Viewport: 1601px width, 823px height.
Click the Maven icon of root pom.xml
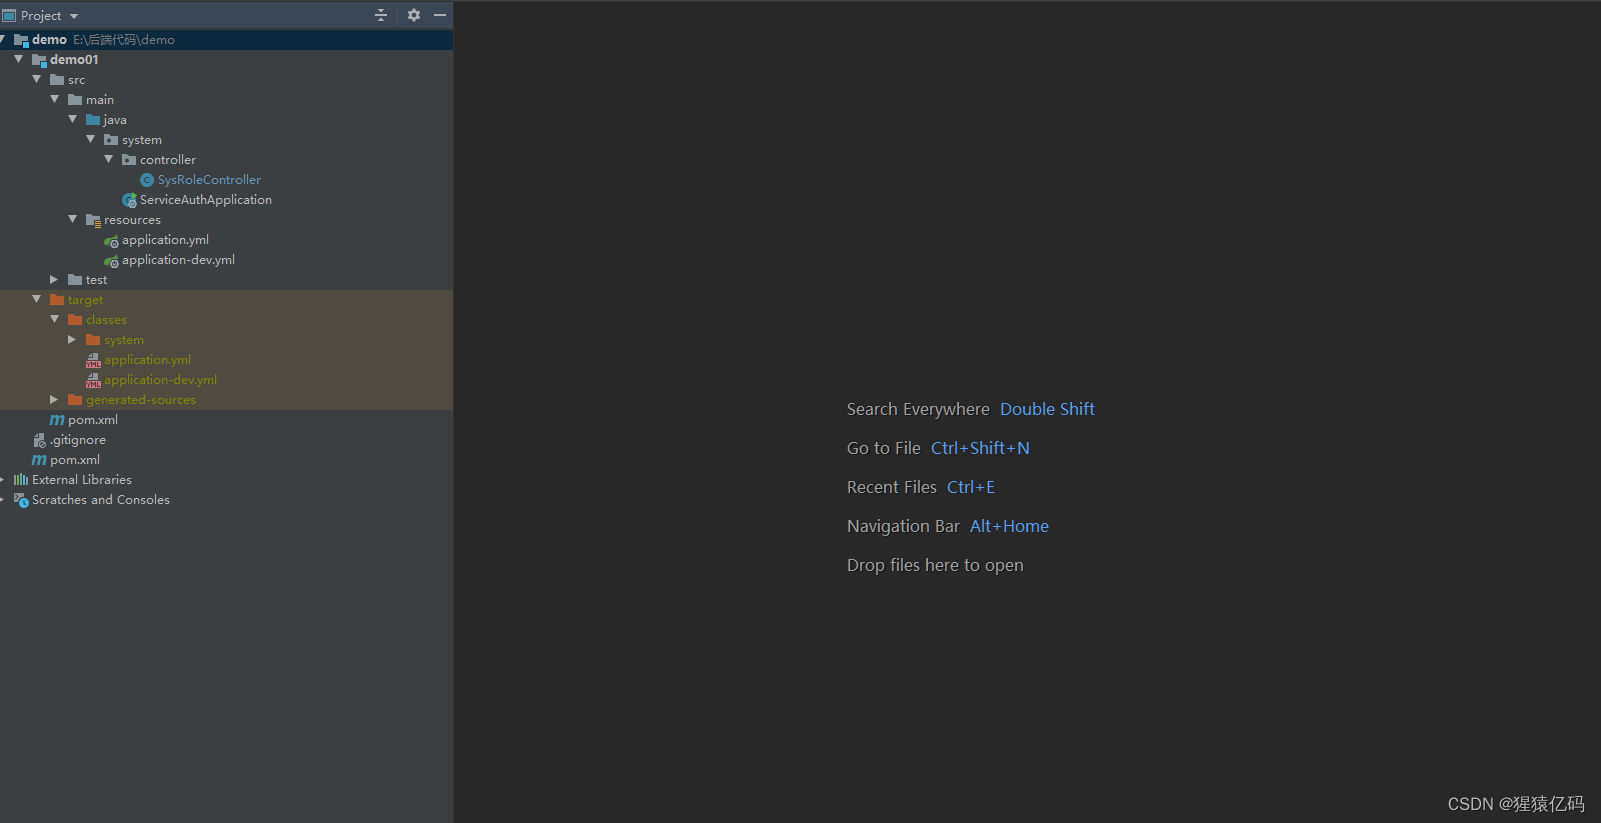[39, 460]
